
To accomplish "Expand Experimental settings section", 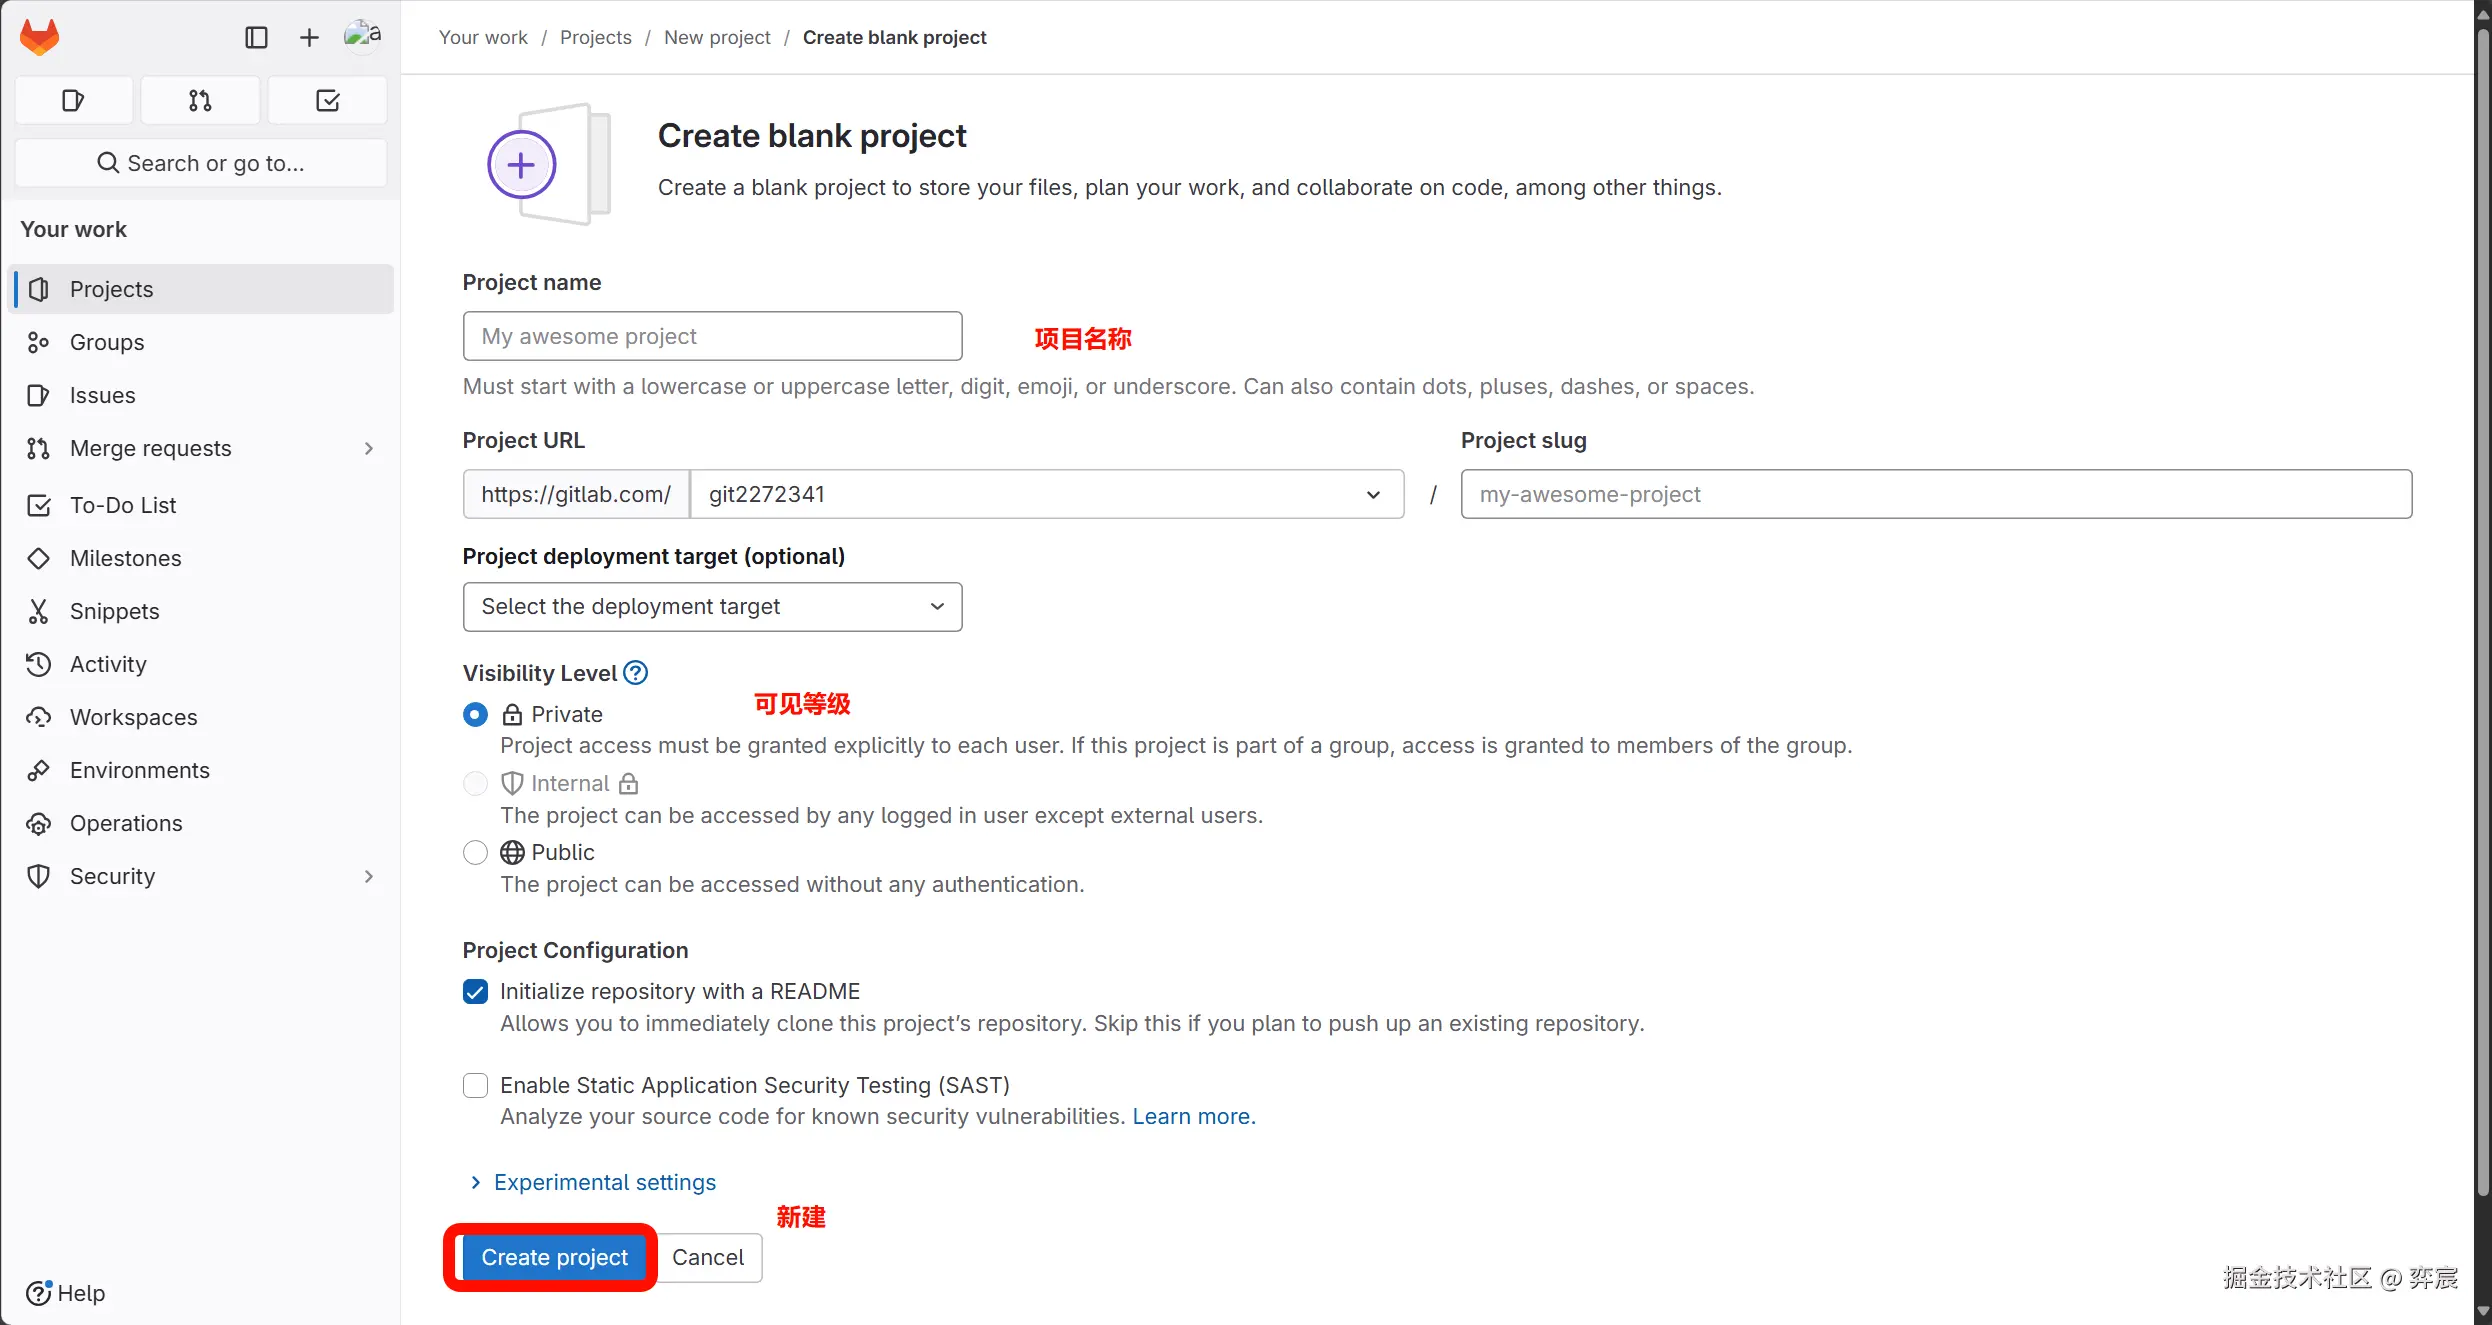I will click(604, 1182).
